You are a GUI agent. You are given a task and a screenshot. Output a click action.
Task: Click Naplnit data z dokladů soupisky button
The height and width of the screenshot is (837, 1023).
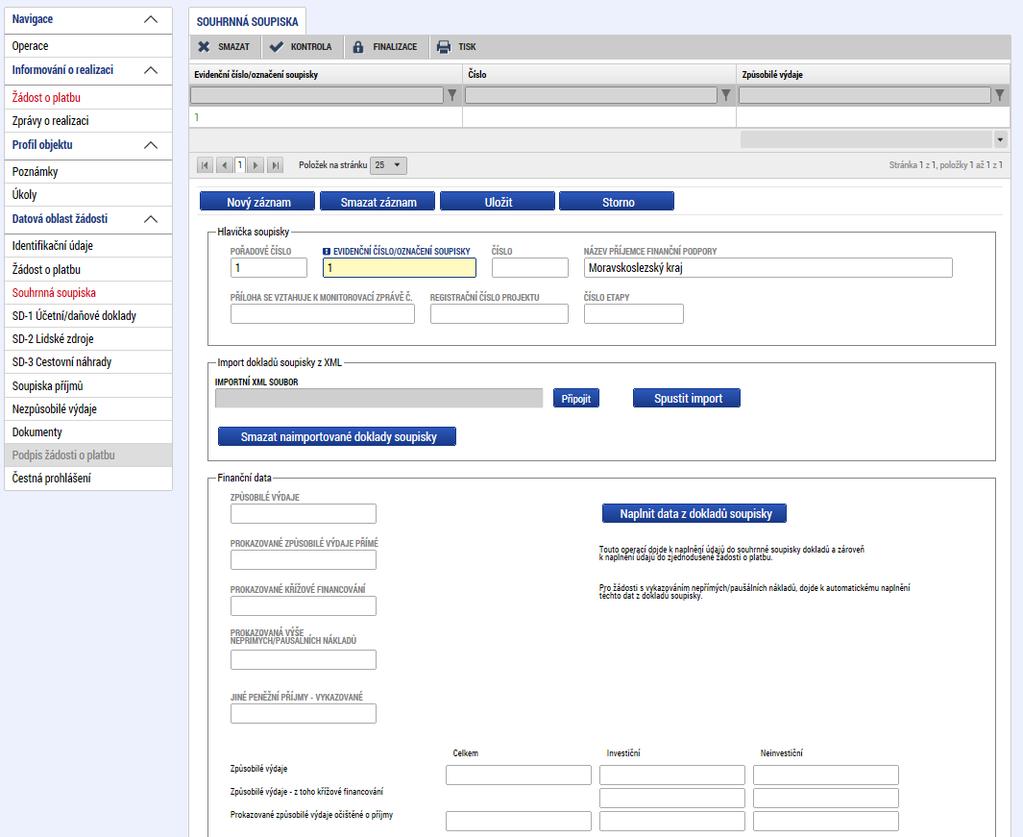pos(695,513)
